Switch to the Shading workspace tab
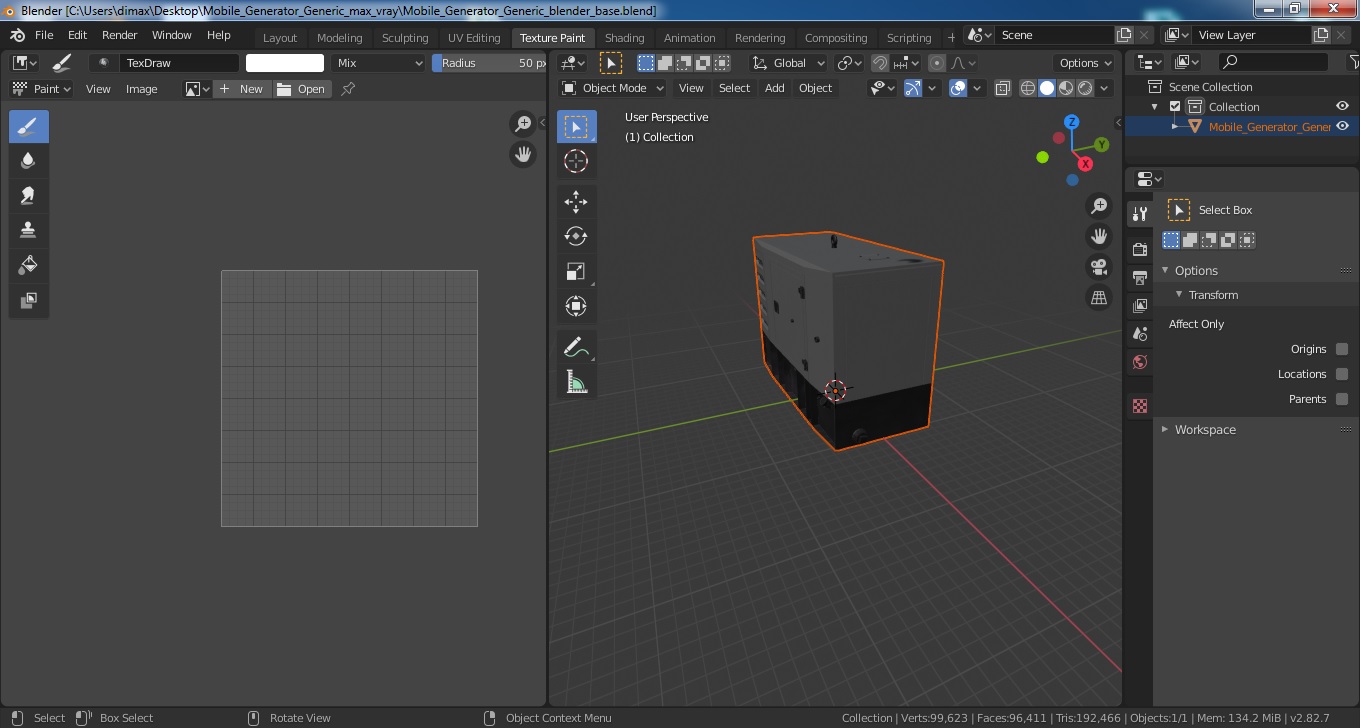Screen dimensions: 1360x728 coord(624,38)
